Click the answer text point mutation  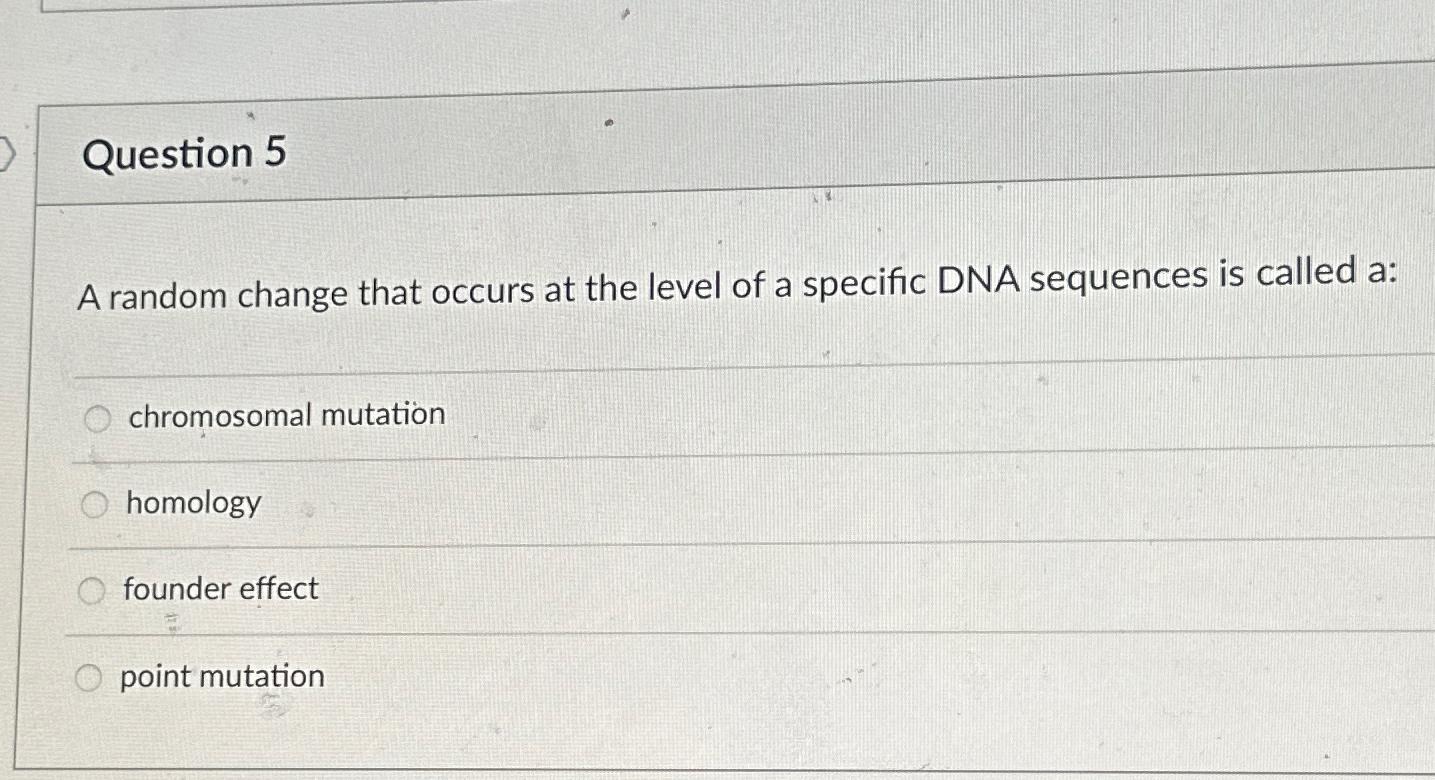[221, 676]
